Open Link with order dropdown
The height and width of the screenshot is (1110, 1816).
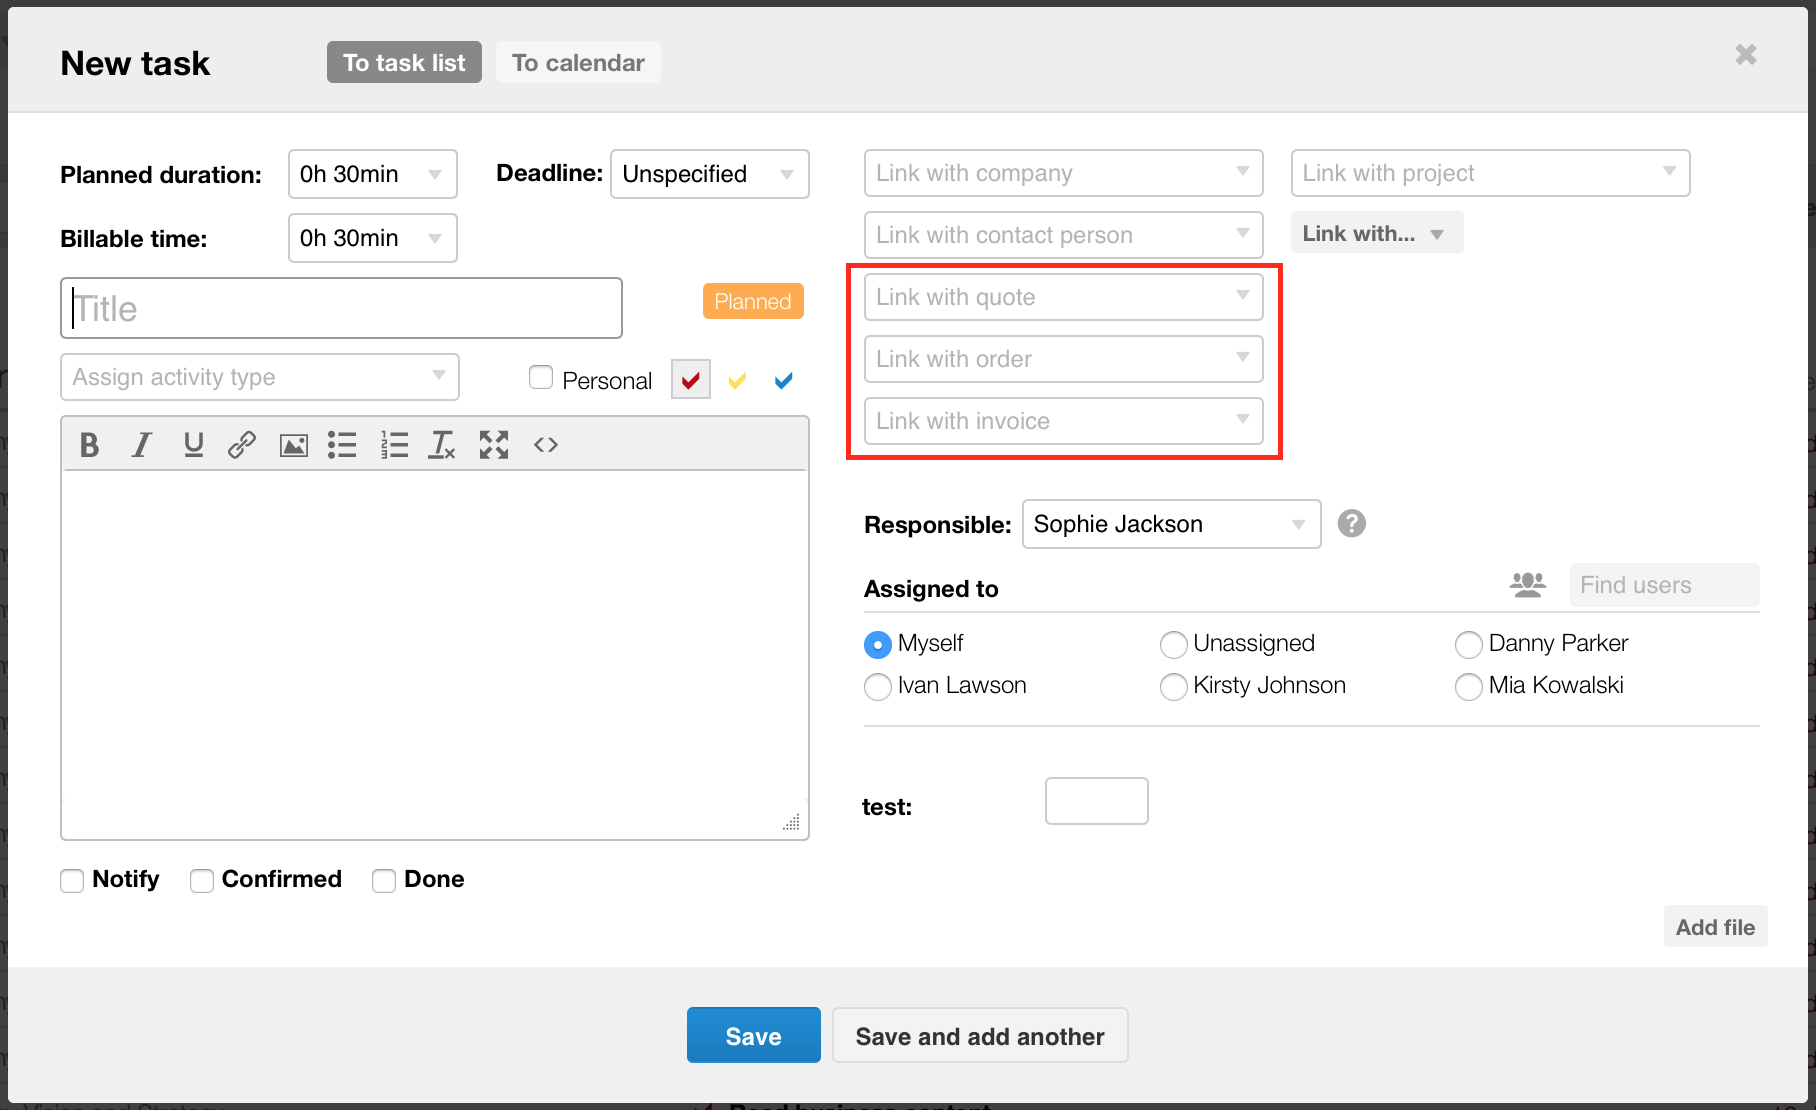tap(1064, 359)
